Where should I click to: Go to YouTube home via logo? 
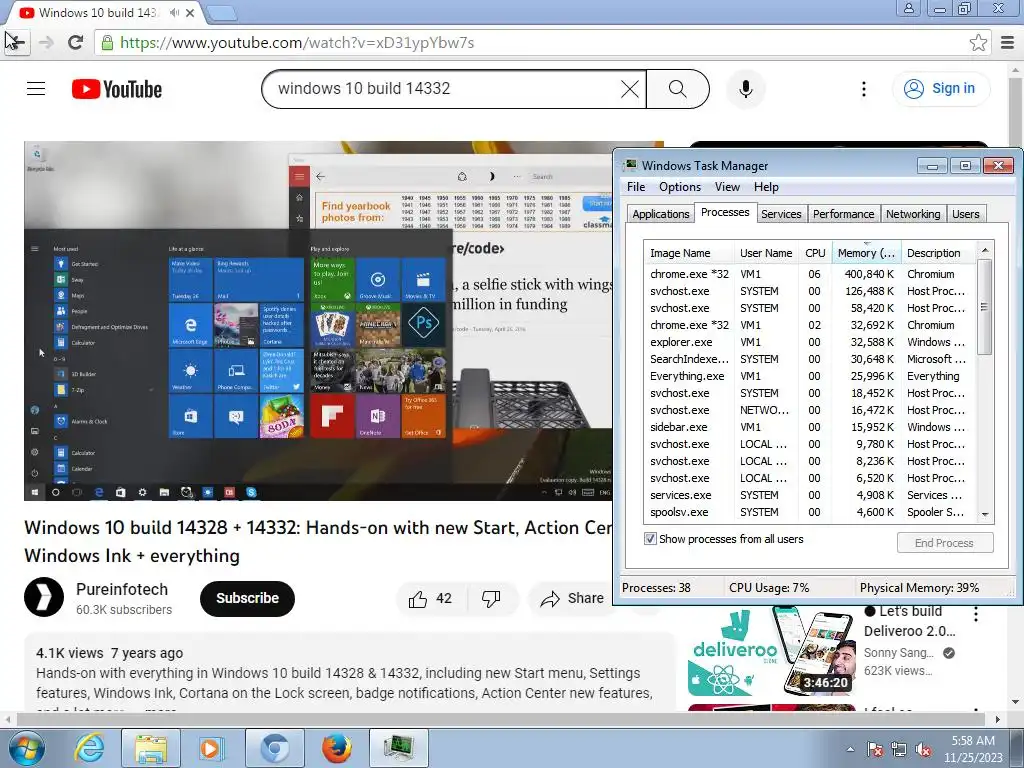tap(117, 89)
